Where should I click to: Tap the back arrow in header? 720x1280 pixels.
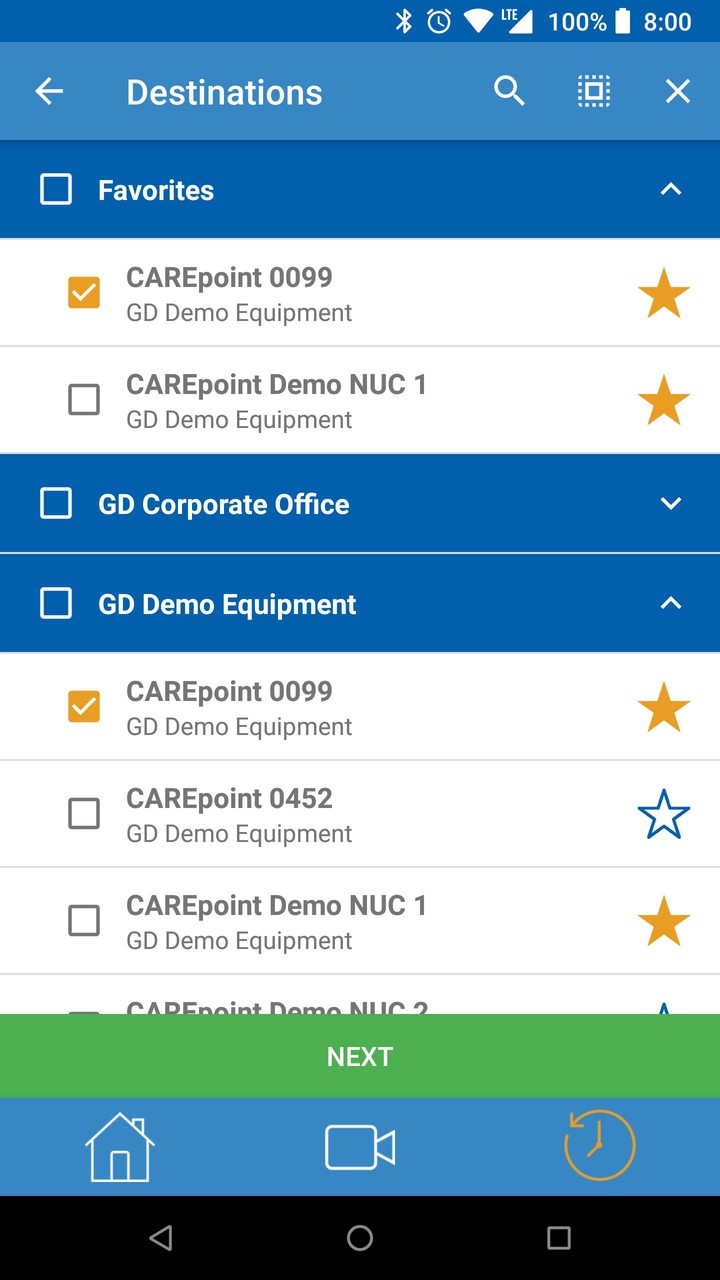click(x=49, y=92)
